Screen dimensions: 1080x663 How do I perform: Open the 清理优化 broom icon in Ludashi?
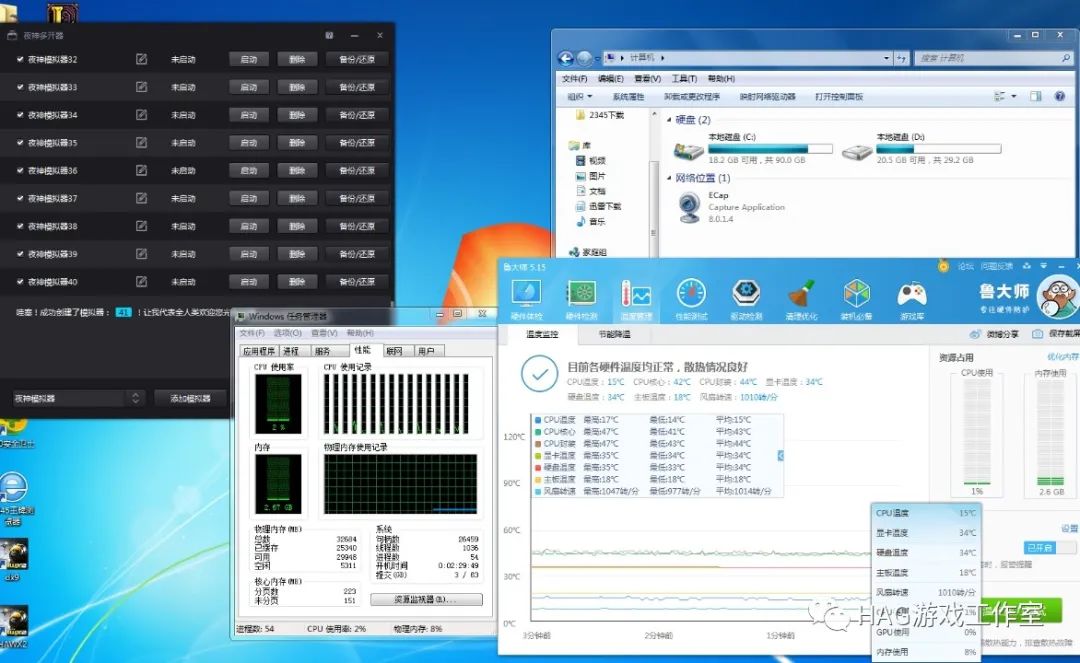(x=801, y=295)
